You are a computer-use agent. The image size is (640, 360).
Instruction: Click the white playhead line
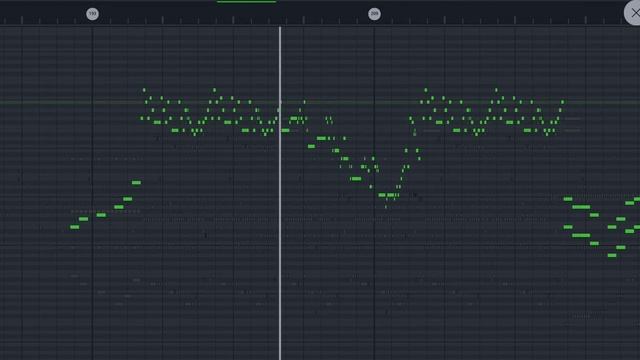click(x=280, y=193)
